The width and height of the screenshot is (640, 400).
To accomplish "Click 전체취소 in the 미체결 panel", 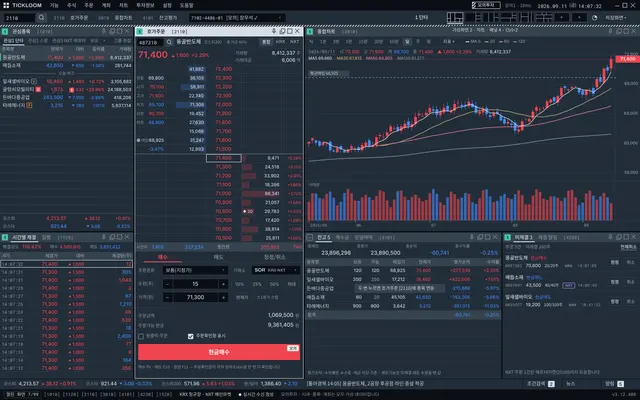I will point(628,247).
